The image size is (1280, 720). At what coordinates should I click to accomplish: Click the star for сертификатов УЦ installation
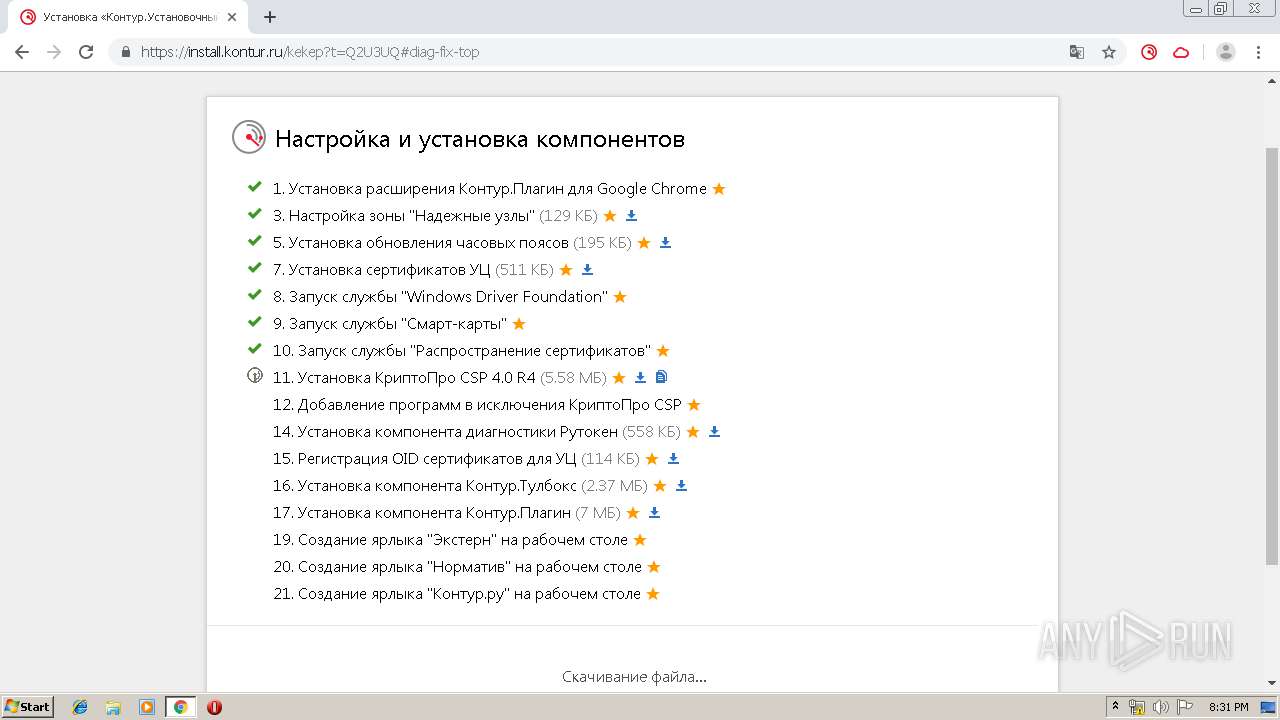click(x=566, y=270)
